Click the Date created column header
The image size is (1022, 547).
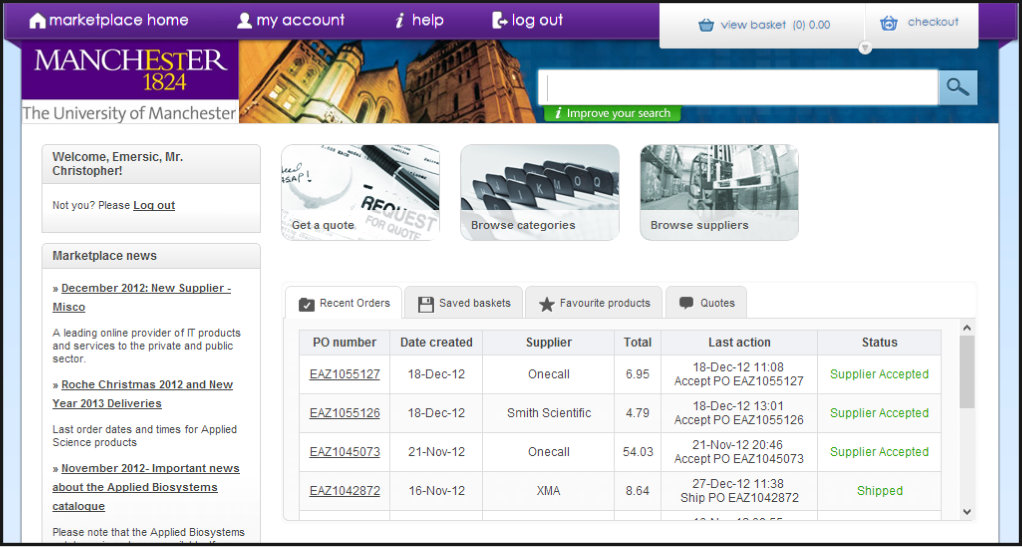[436, 342]
